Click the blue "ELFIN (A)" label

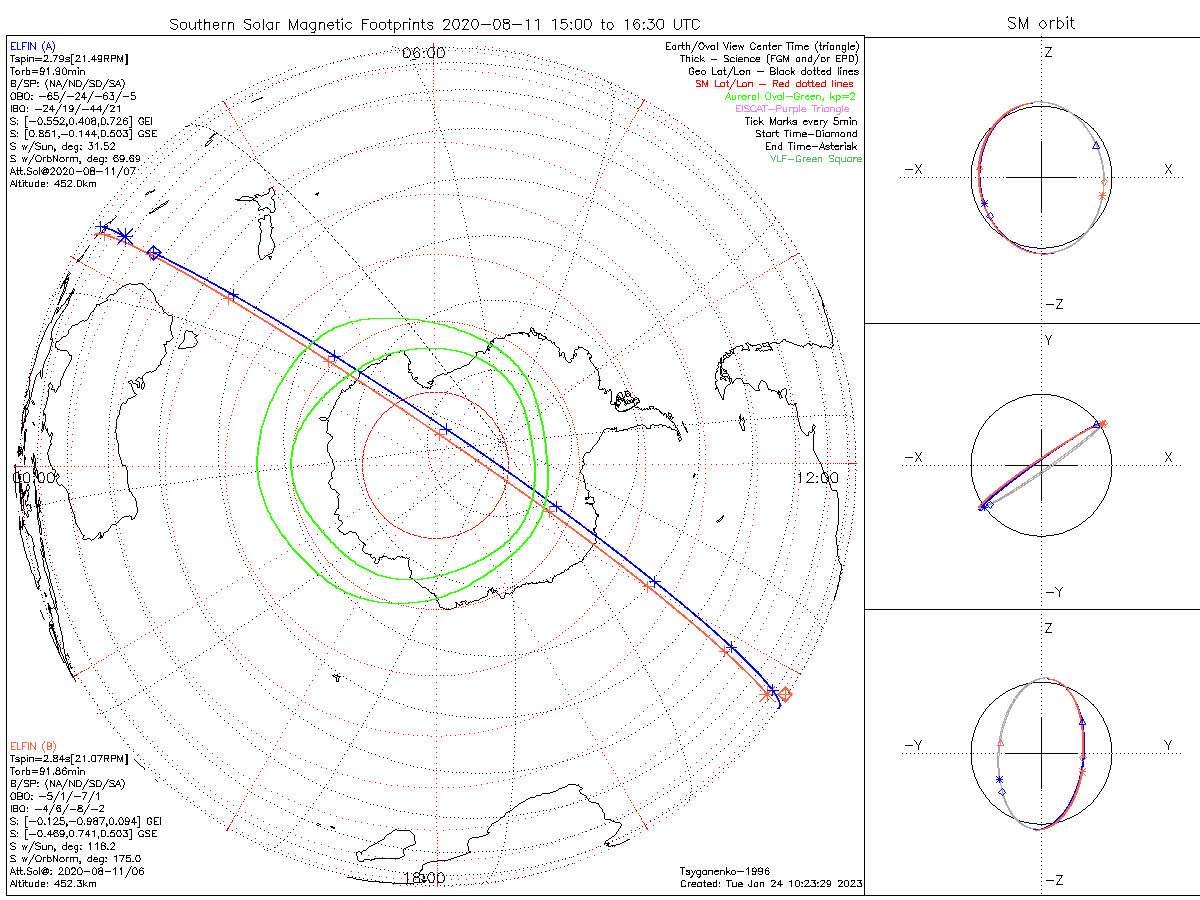tap(33, 46)
